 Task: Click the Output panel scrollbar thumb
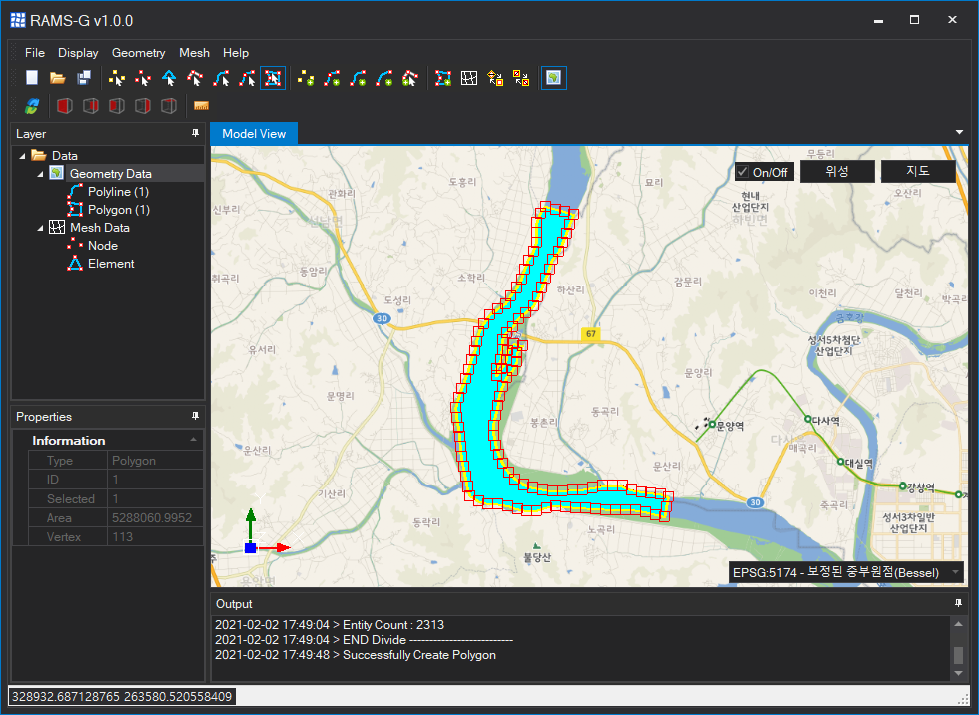click(958, 655)
